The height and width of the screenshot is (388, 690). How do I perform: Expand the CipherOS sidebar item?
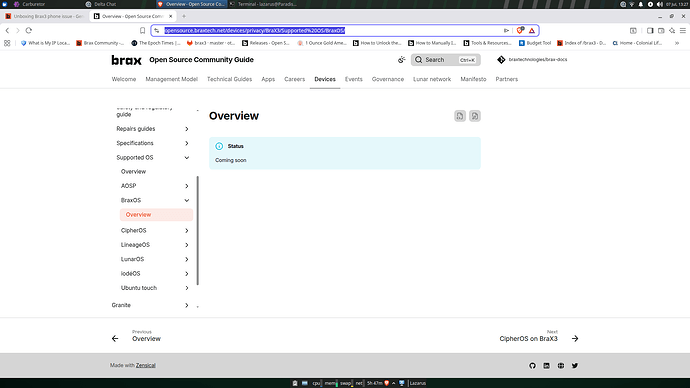187,231
